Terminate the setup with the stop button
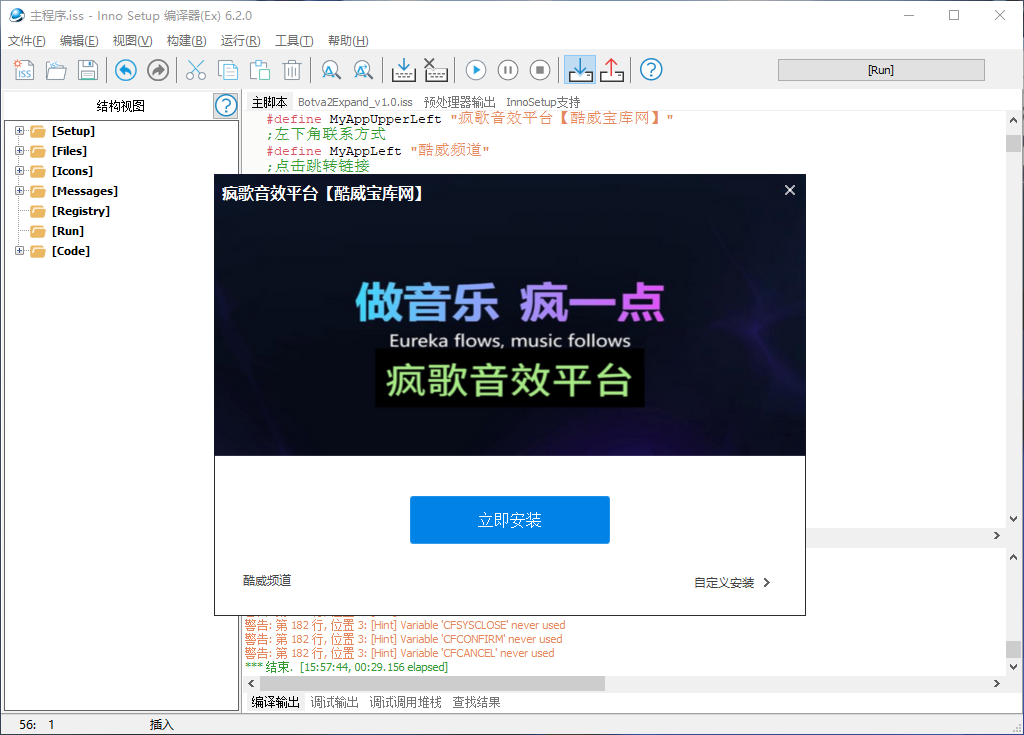The image size is (1024, 735). coord(539,70)
